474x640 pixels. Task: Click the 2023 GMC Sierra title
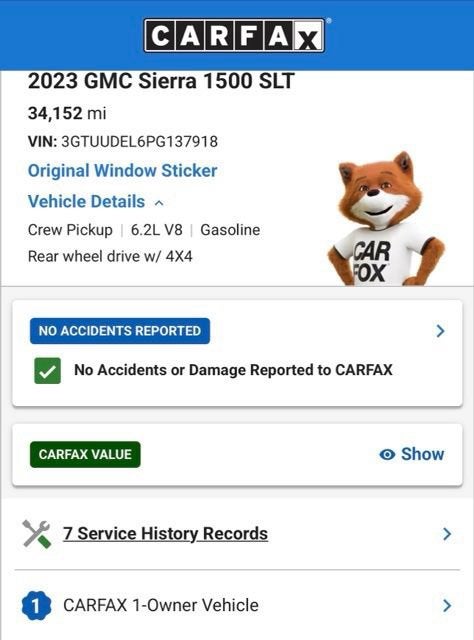(161, 81)
